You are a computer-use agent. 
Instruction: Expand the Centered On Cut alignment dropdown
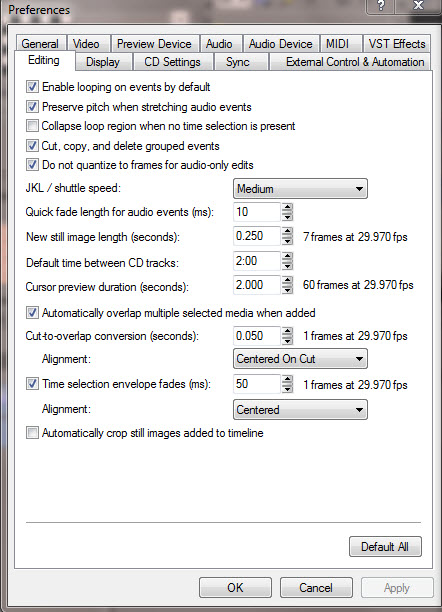(x=300, y=359)
